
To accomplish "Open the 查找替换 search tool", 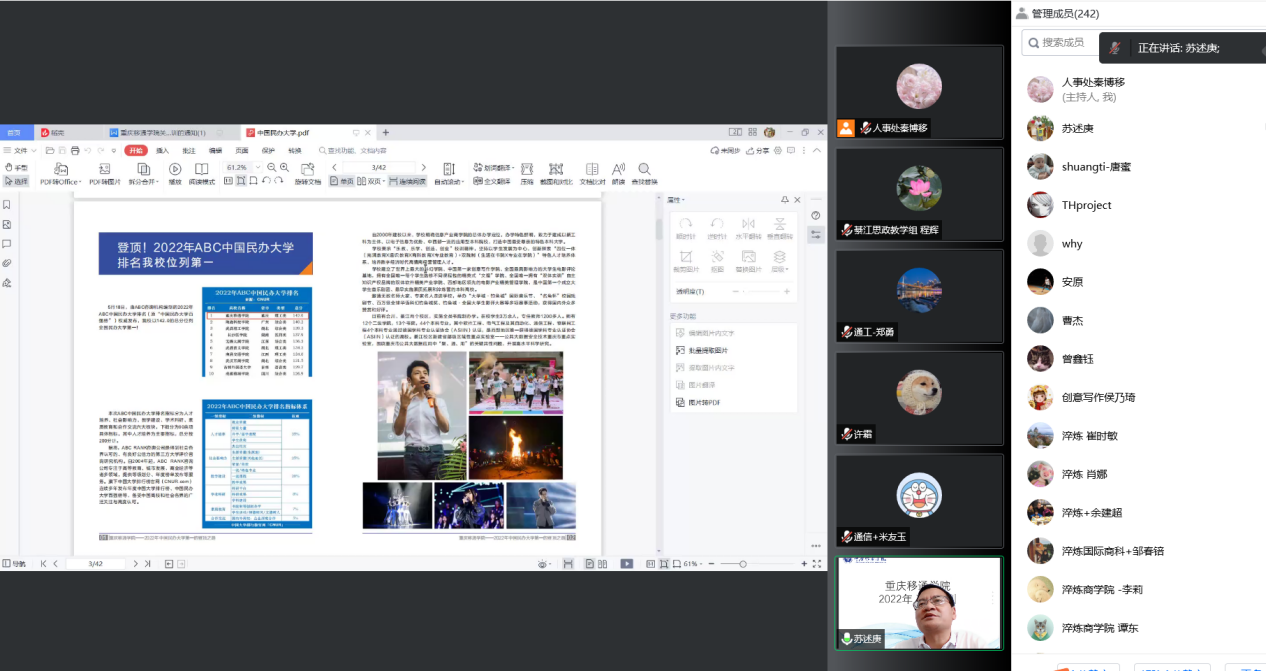I will coord(645,174).
